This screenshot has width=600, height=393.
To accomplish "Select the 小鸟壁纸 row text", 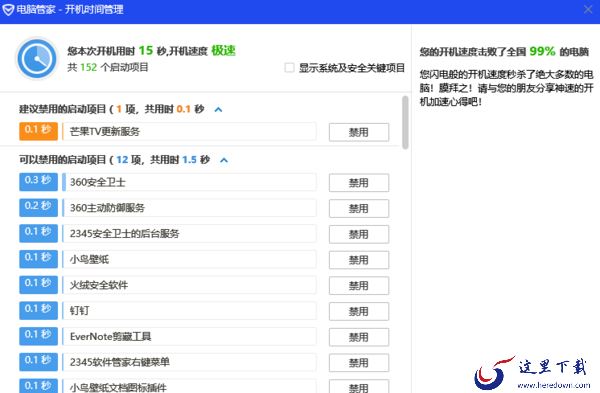I will pyautogui.click(x=89, y=259).
